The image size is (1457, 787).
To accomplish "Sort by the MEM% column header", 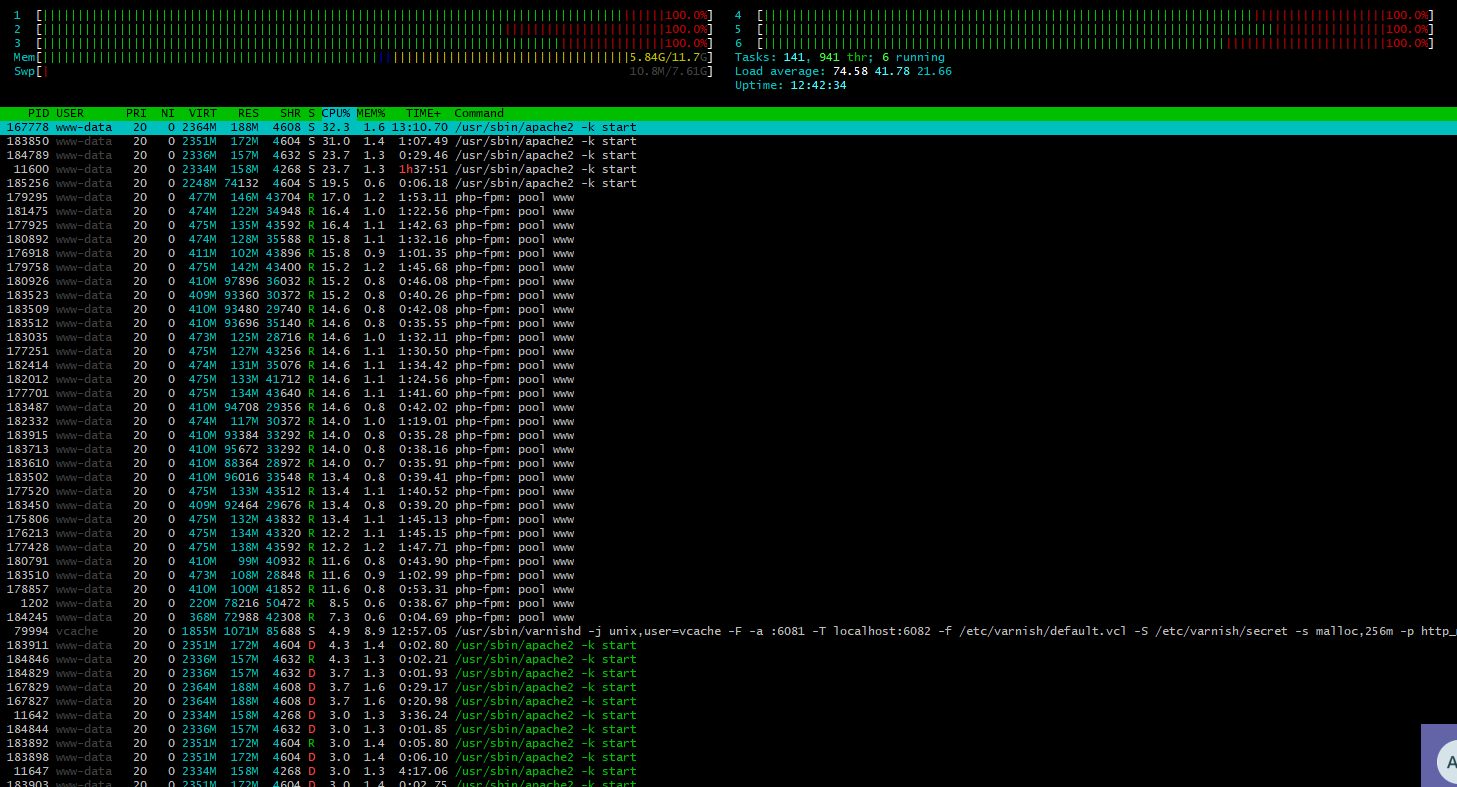I will pyautogui.click(x=371, y=113).
